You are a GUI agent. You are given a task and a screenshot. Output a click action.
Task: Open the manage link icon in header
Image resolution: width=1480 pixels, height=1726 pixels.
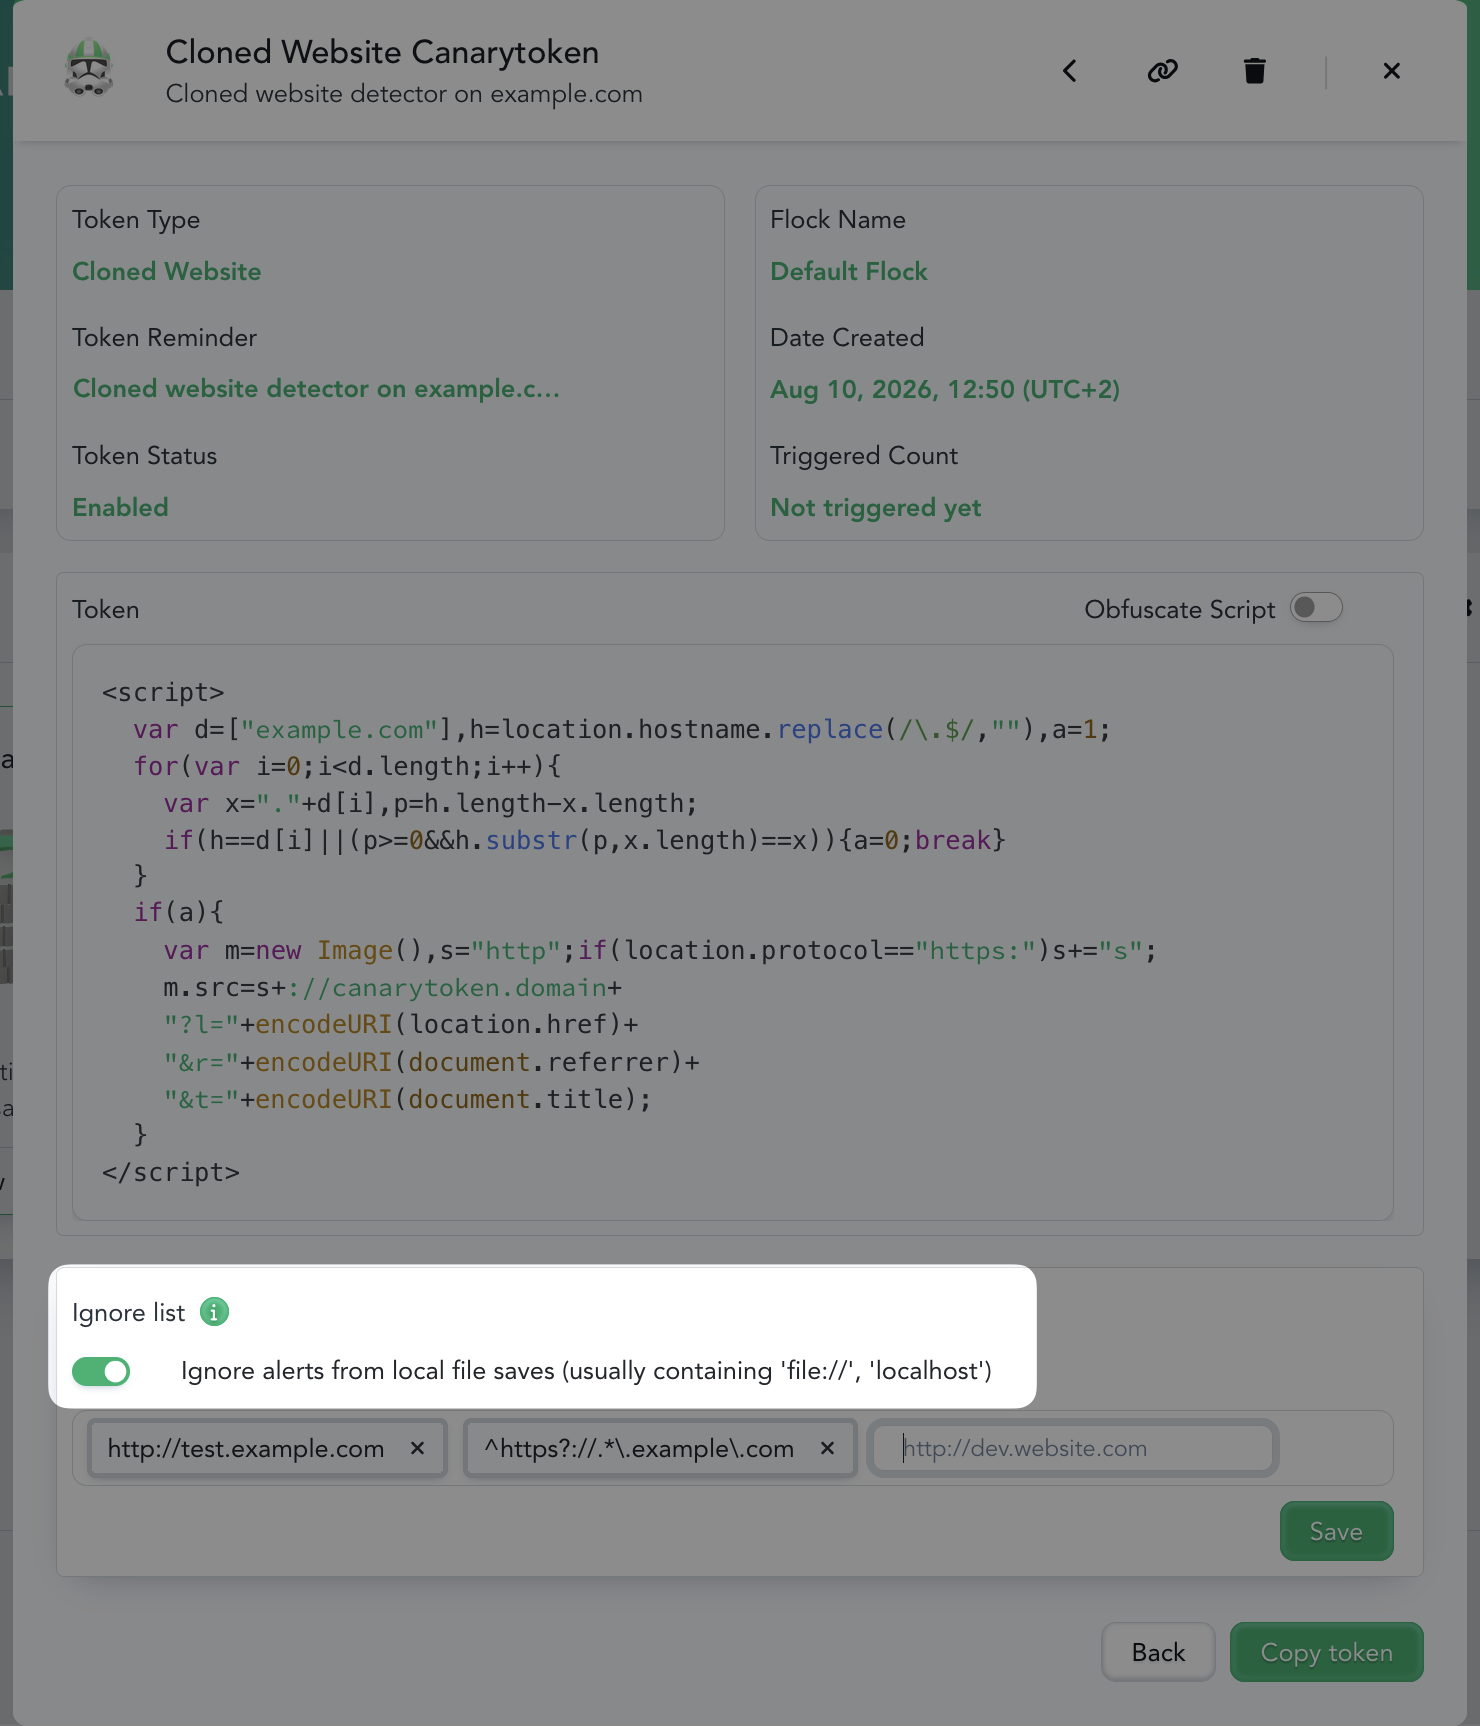(x=1162, y=71)
